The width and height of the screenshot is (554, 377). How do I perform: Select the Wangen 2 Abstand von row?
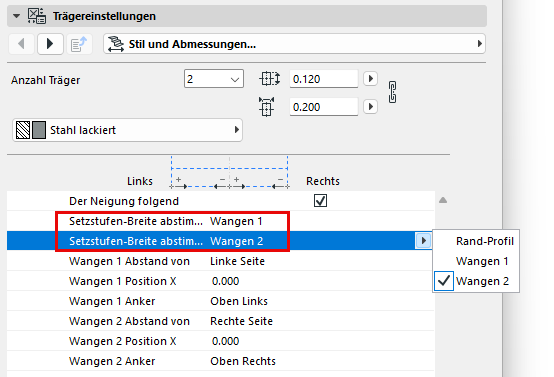[x=220, y=321]
